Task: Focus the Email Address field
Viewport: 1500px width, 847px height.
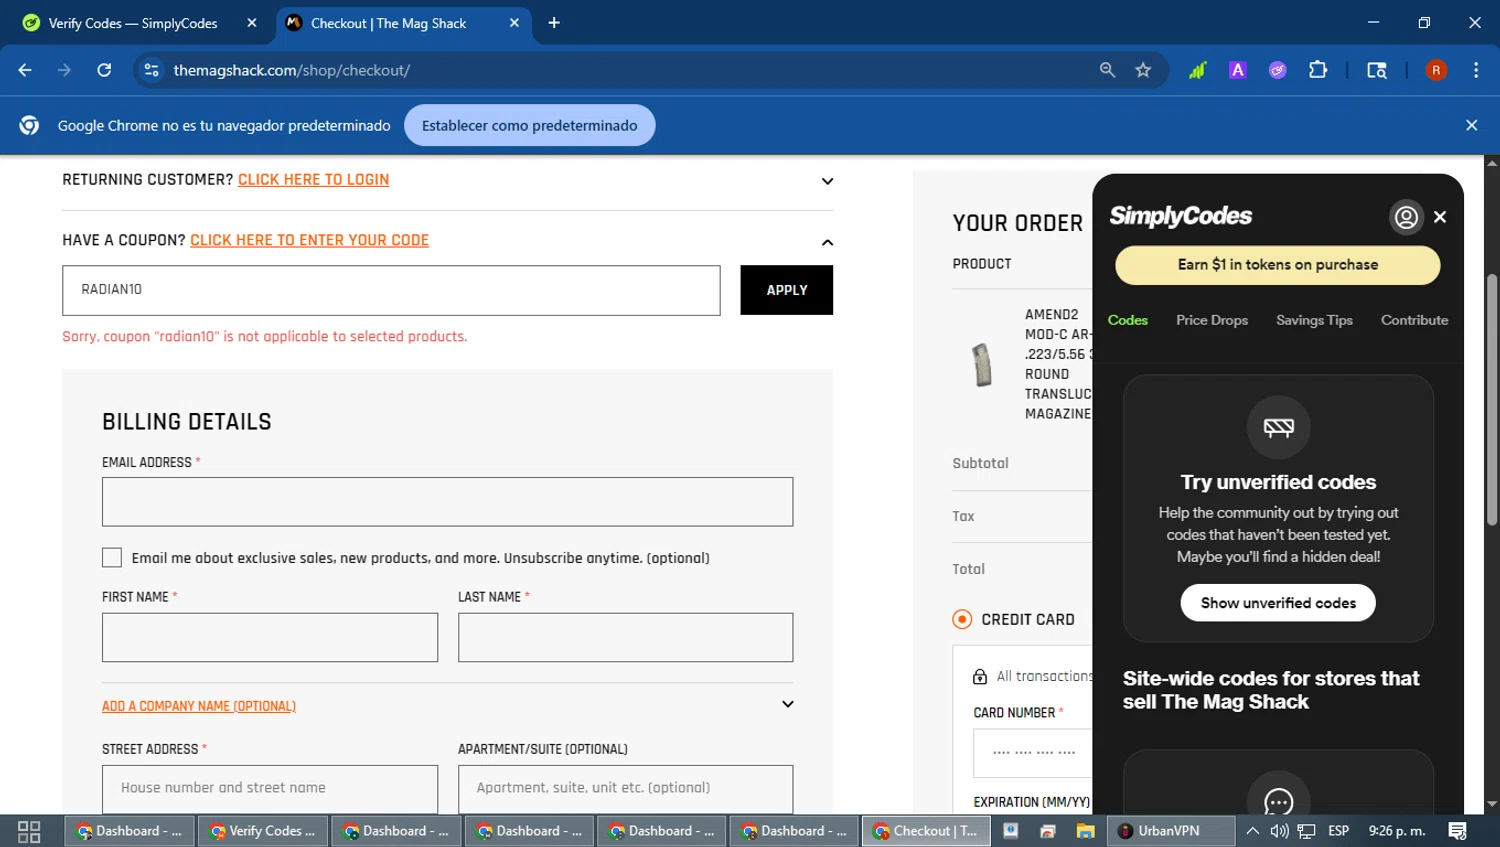Action: coord(447,502)
